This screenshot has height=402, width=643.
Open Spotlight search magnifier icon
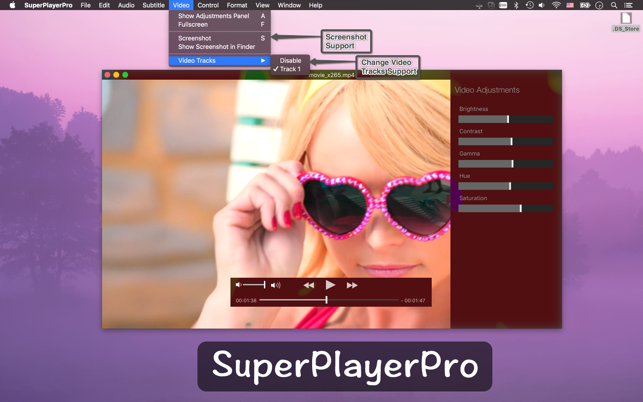(x=614, y=5)
